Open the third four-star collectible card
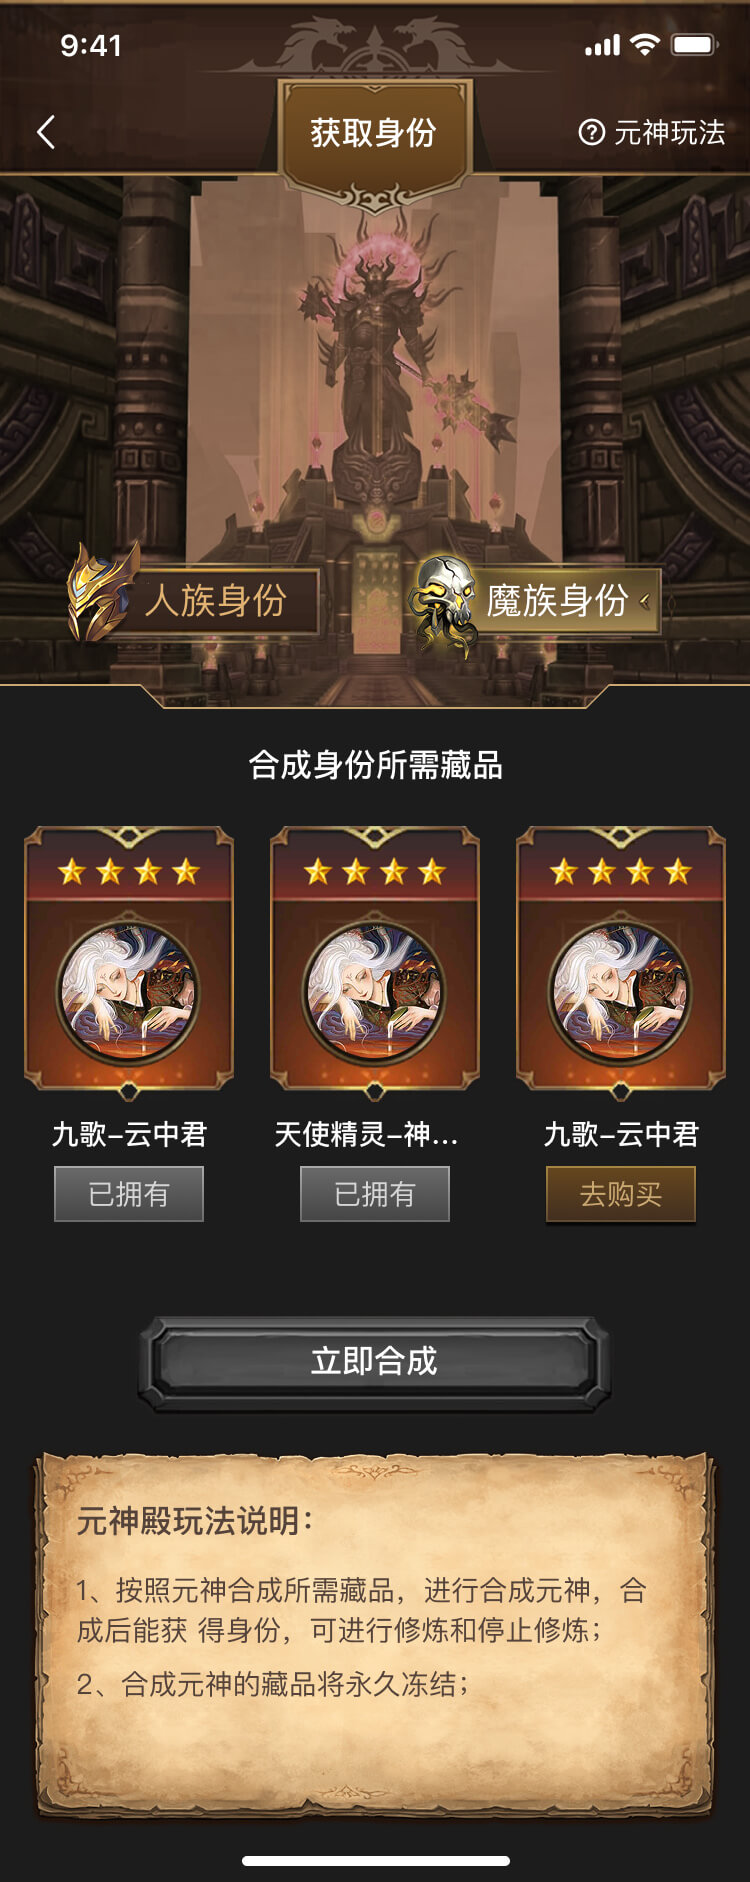The image size is (750, 1882). 621,962
